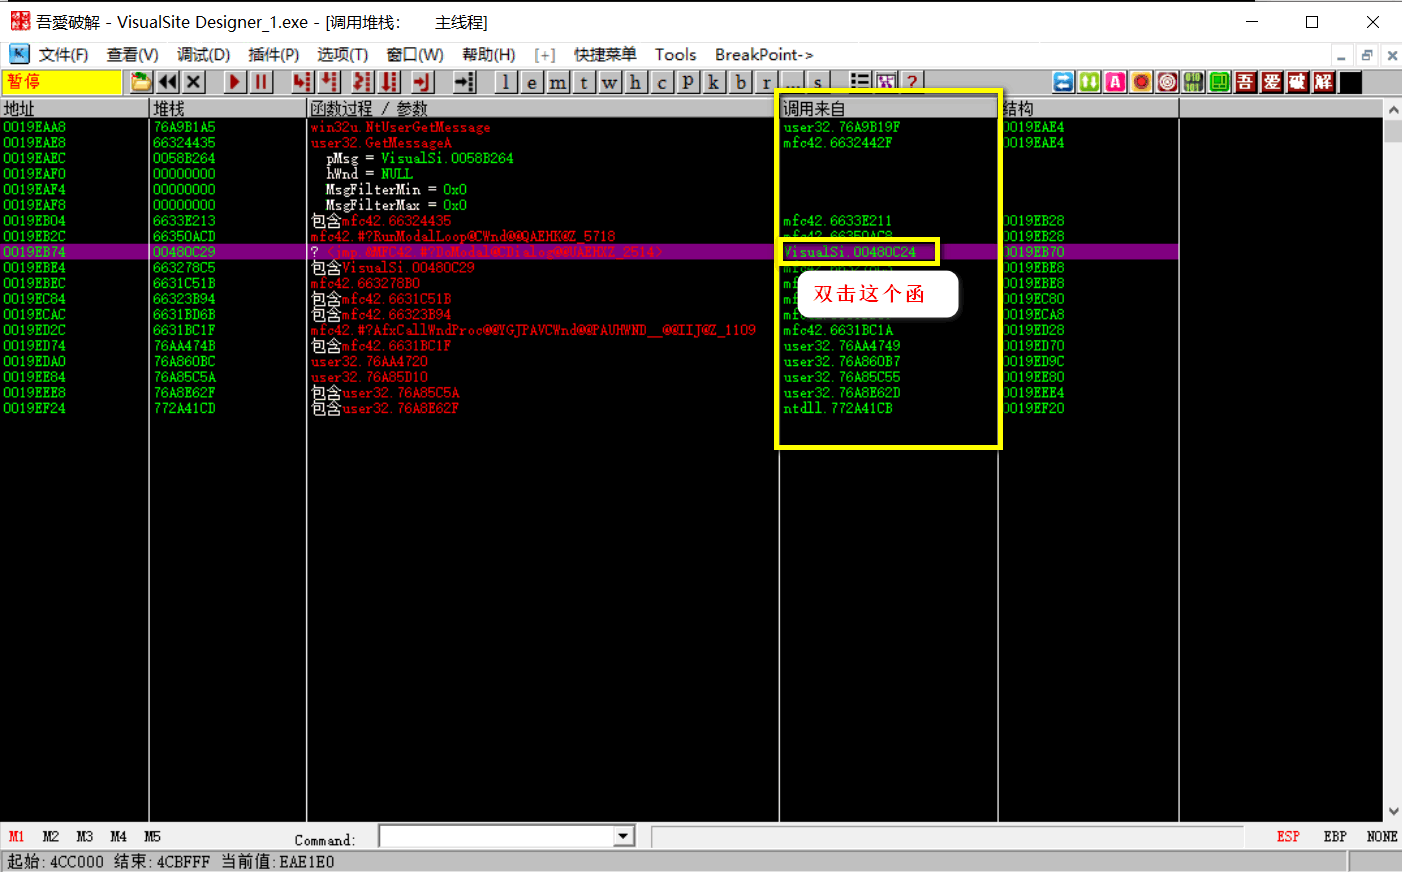Open breakpoints window with 'b' button
Screen dimensions: 1402x872
(x=740, y=82)
